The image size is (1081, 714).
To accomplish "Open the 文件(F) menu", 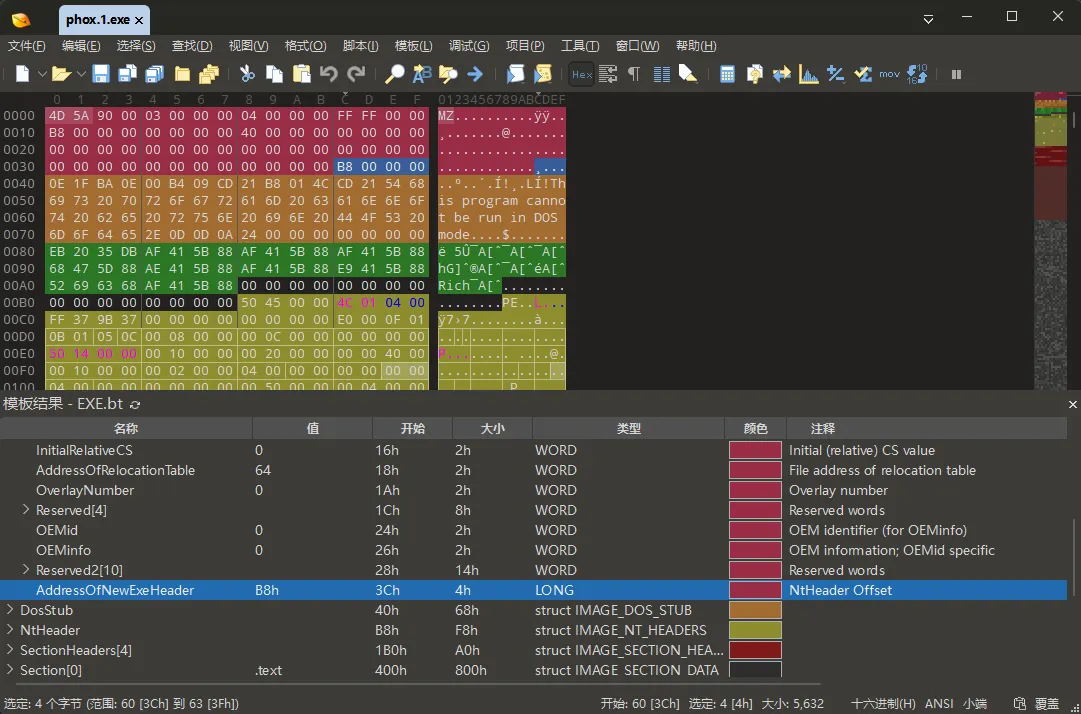I will [26, 46].
